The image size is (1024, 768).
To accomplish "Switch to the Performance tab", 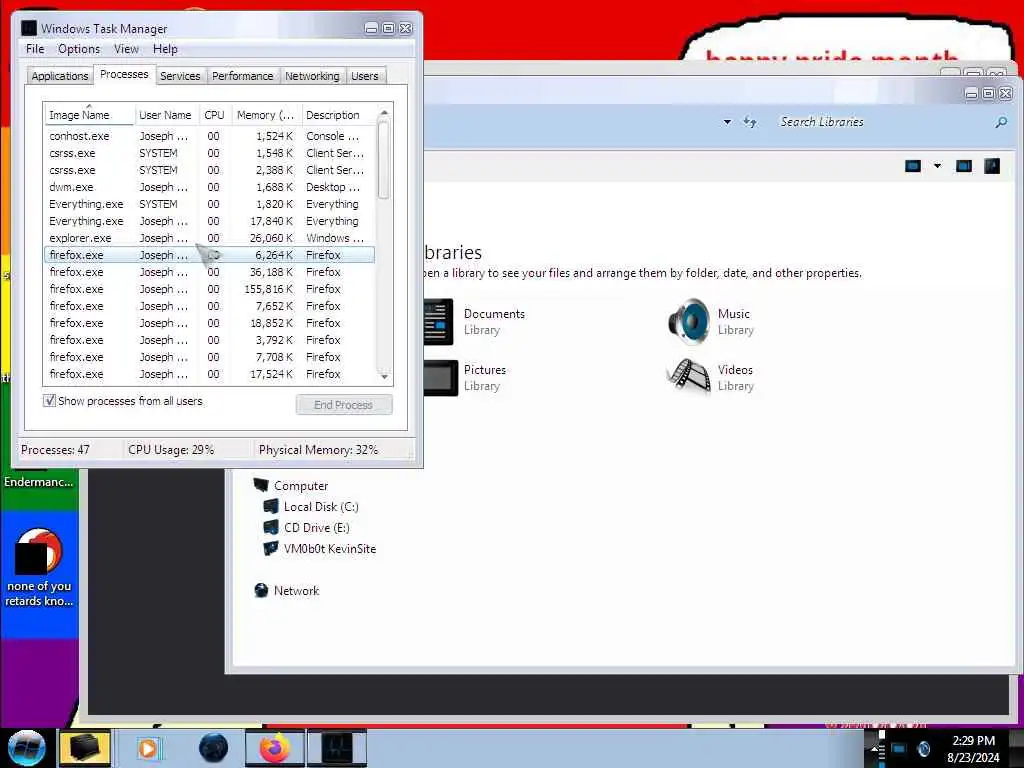I will click(x=242, y=76).
